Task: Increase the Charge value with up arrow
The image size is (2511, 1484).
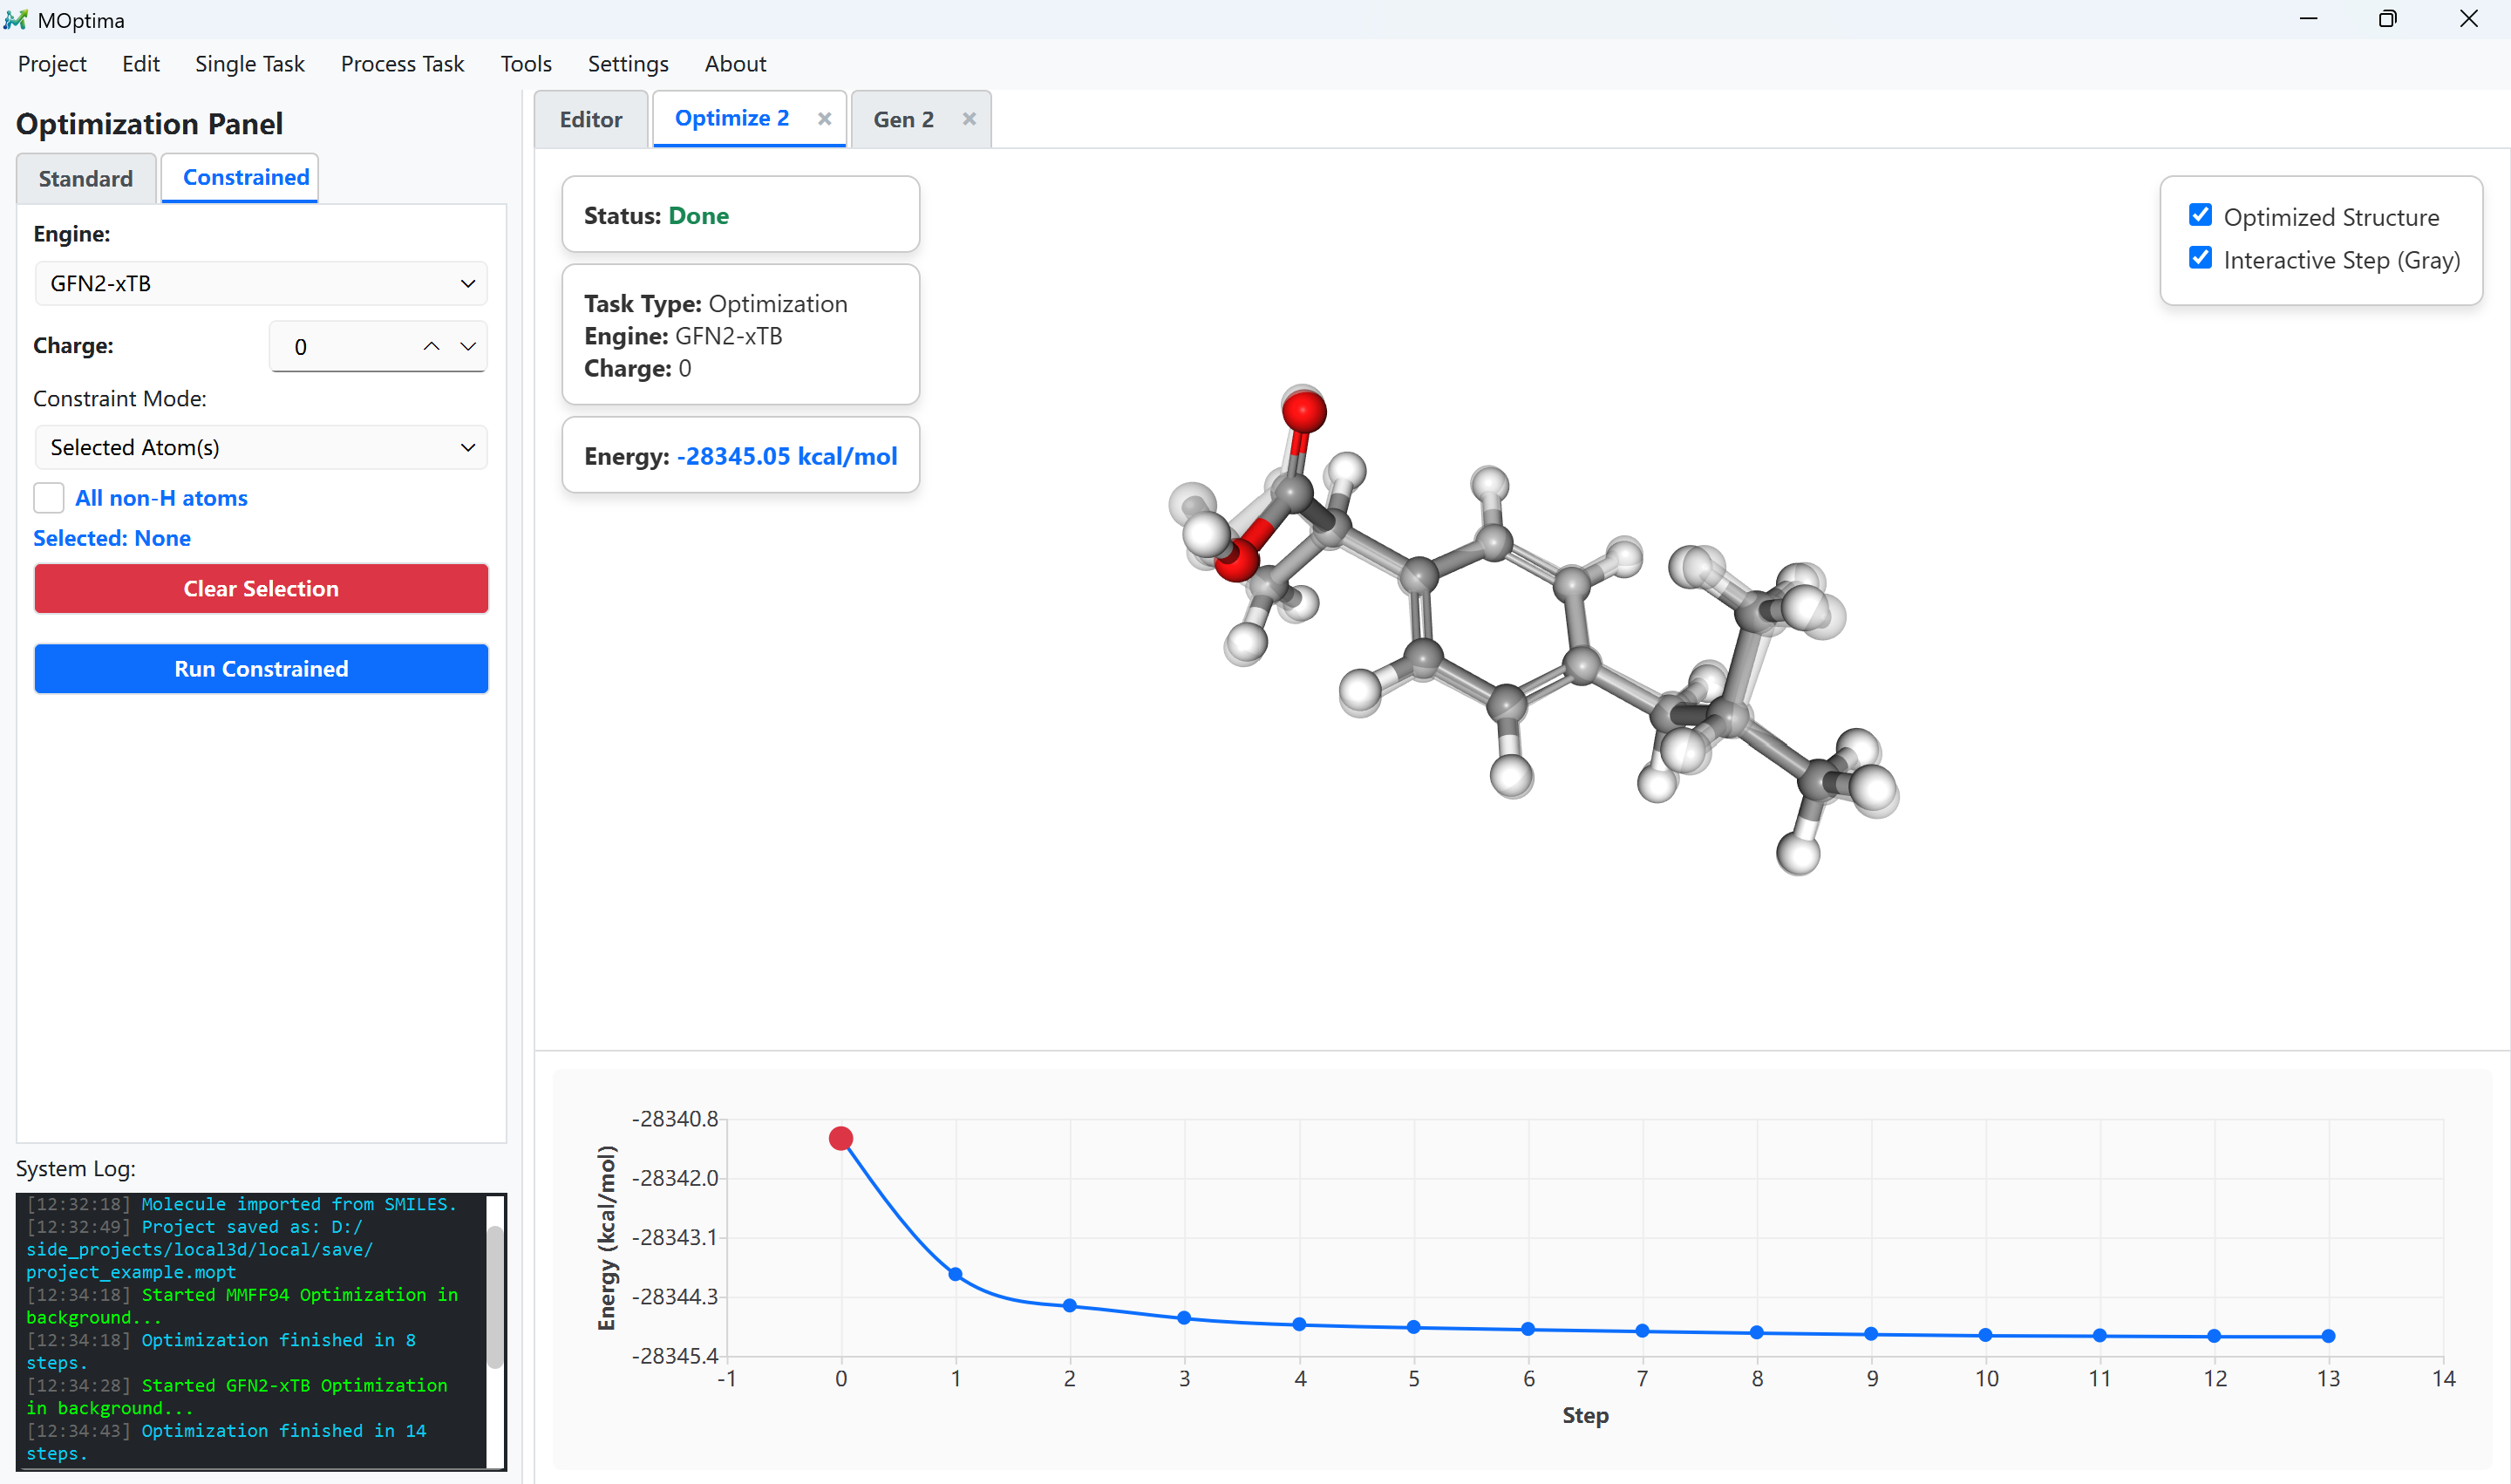Action: point(431,347)
